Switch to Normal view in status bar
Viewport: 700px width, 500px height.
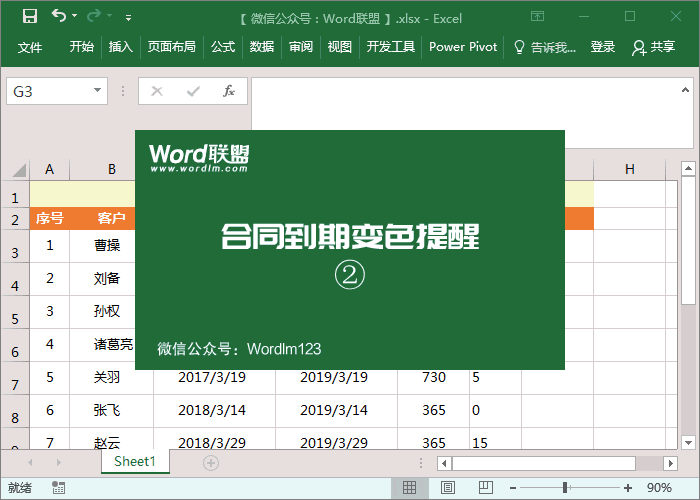pos(409,488)
